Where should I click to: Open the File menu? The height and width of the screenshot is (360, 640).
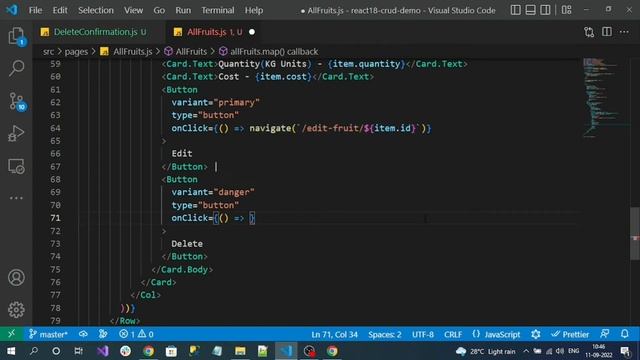(x=36, y=10)
